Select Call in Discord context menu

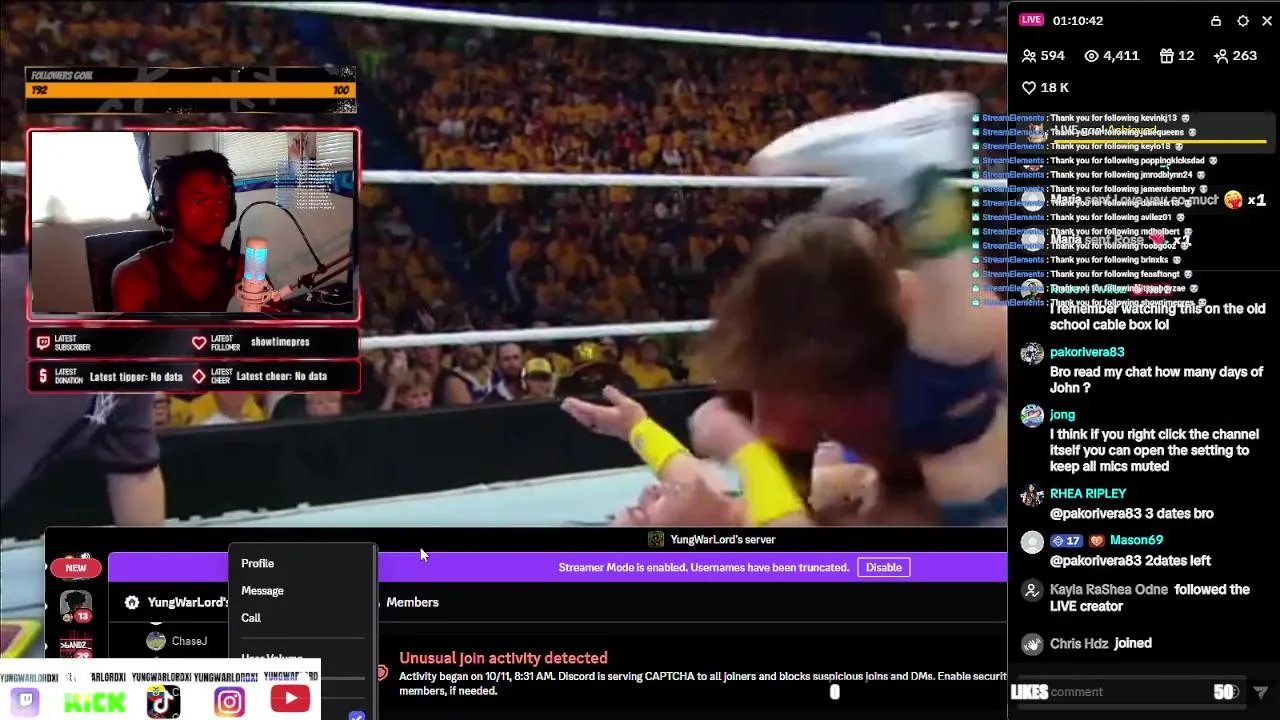(x=251, y=618)
